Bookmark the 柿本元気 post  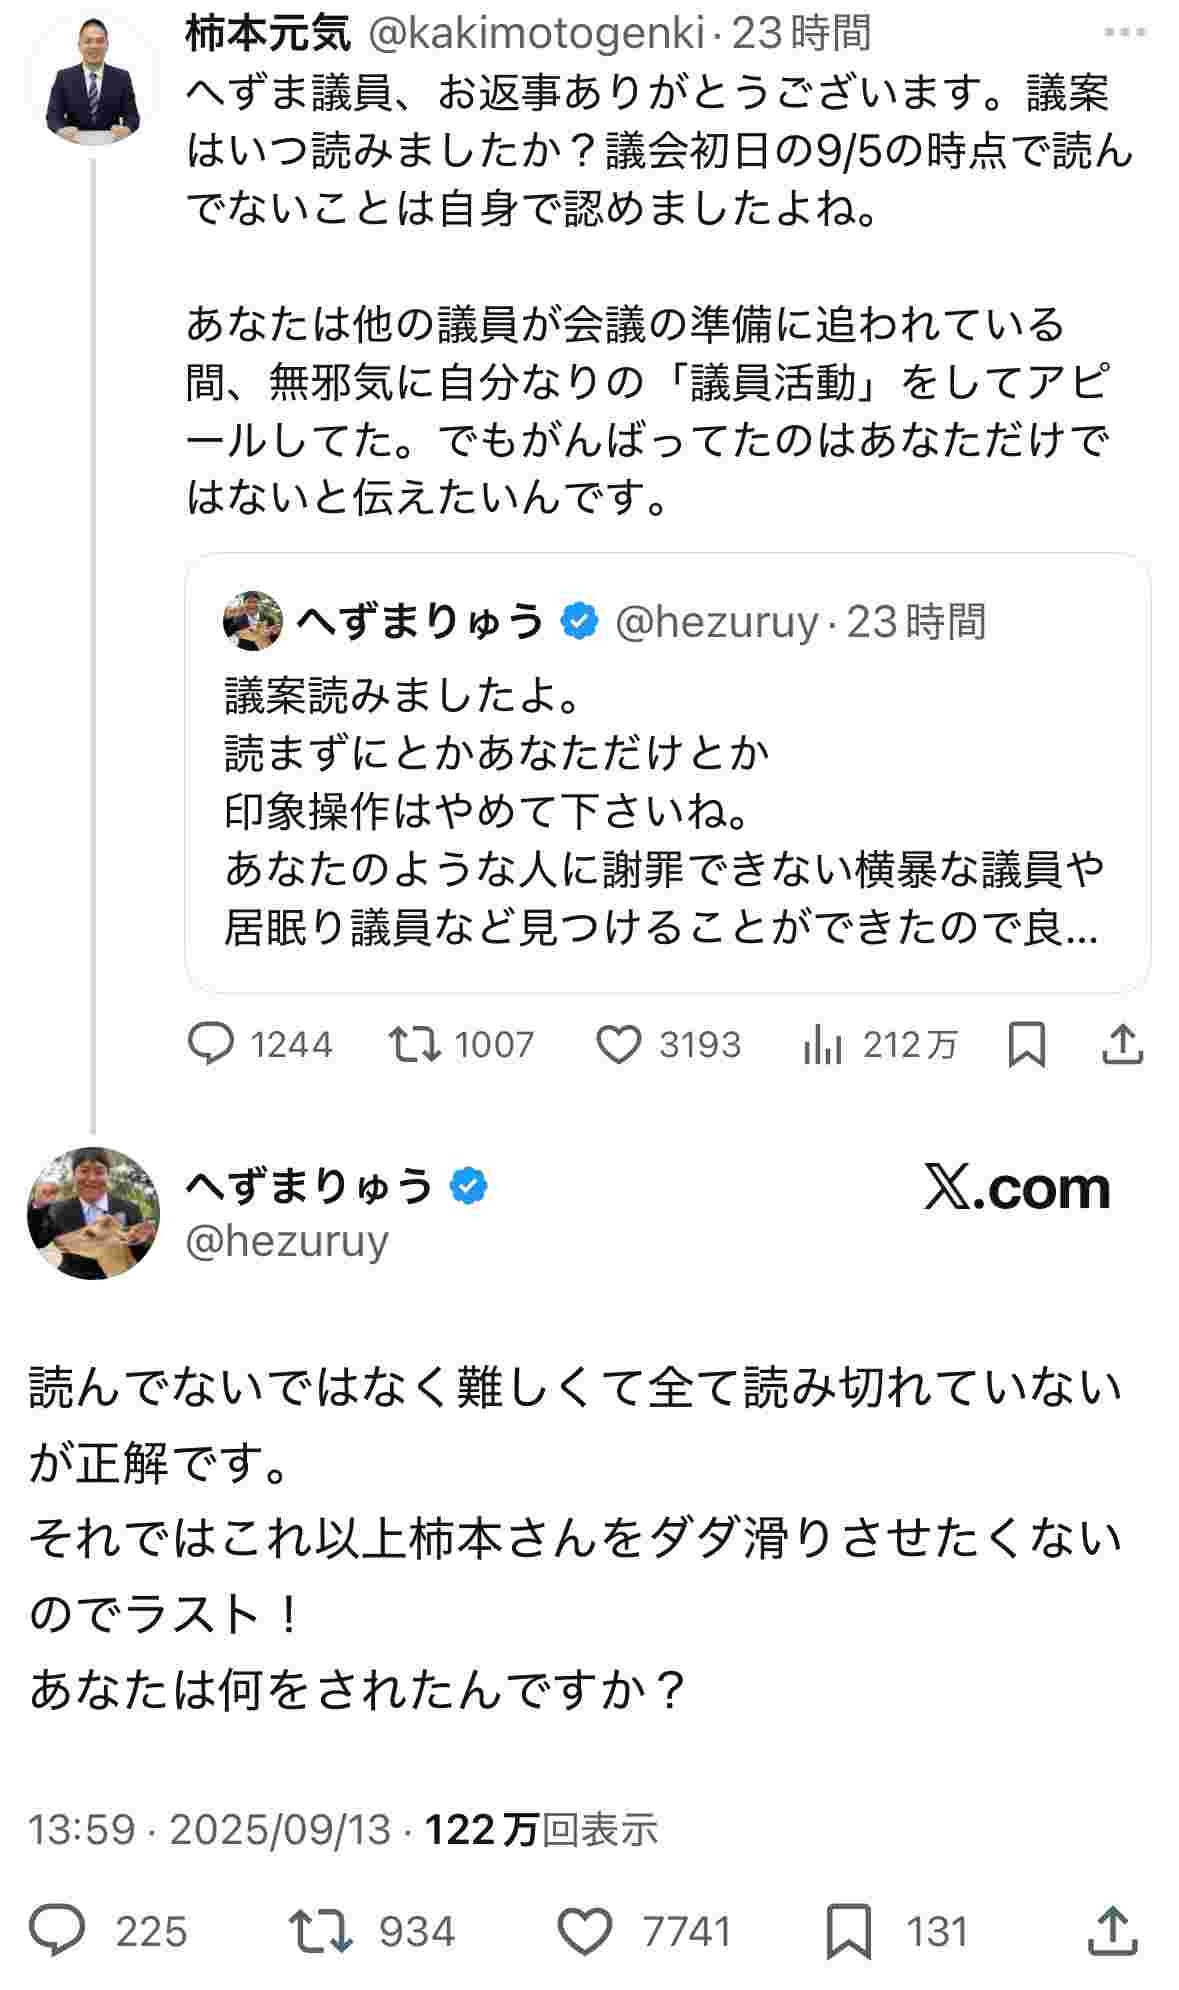pyautogui.click(x=1027, y=1045)
